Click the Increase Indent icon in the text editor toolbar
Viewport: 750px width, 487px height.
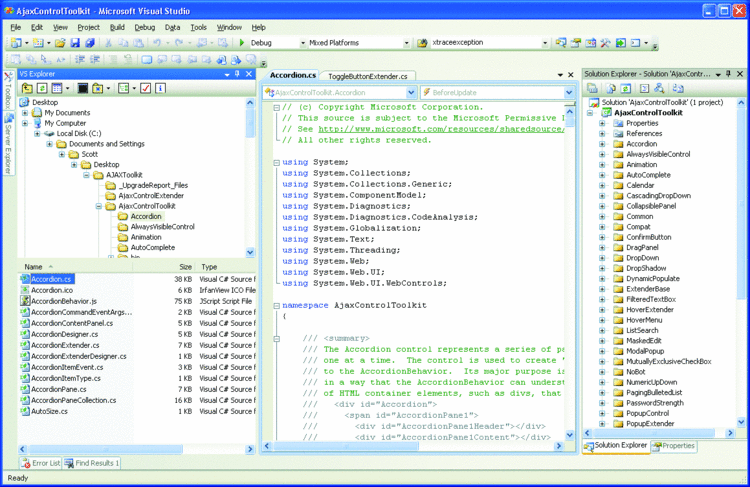point(95,59)
